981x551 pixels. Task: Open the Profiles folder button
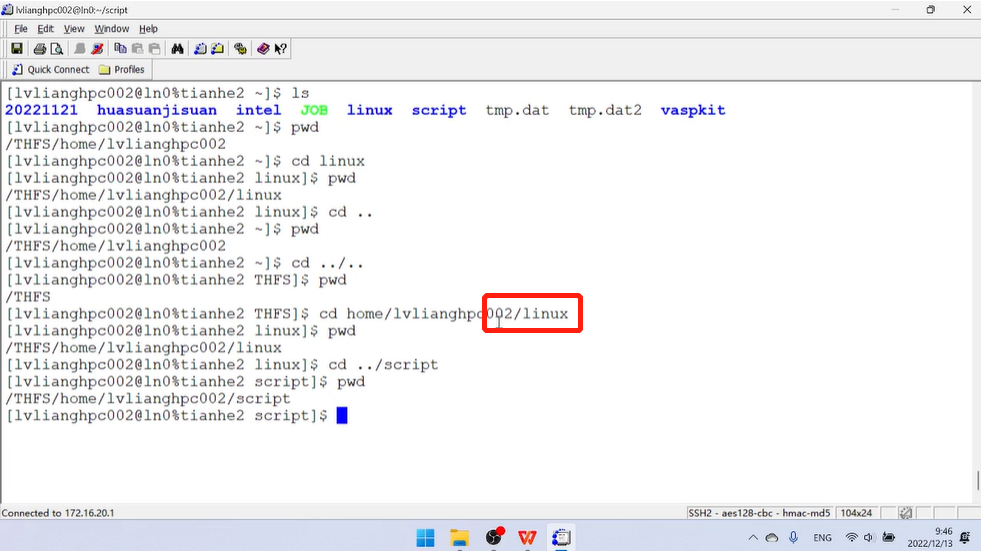[x=121, y=69]
